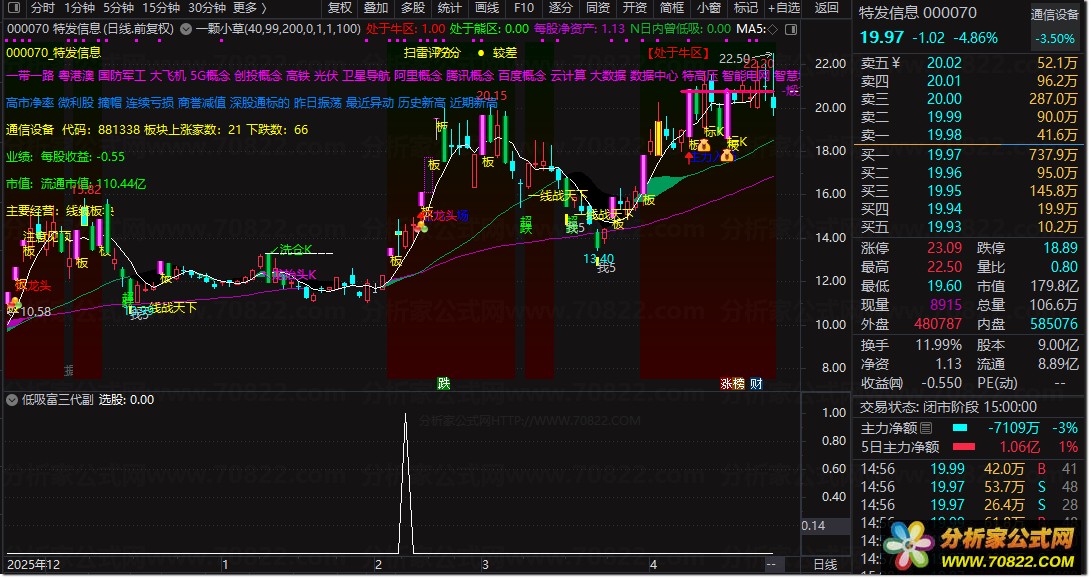Click the panel toggle icon left of 分时
Screen dimensions: 1091x578
tap(14, 8)
